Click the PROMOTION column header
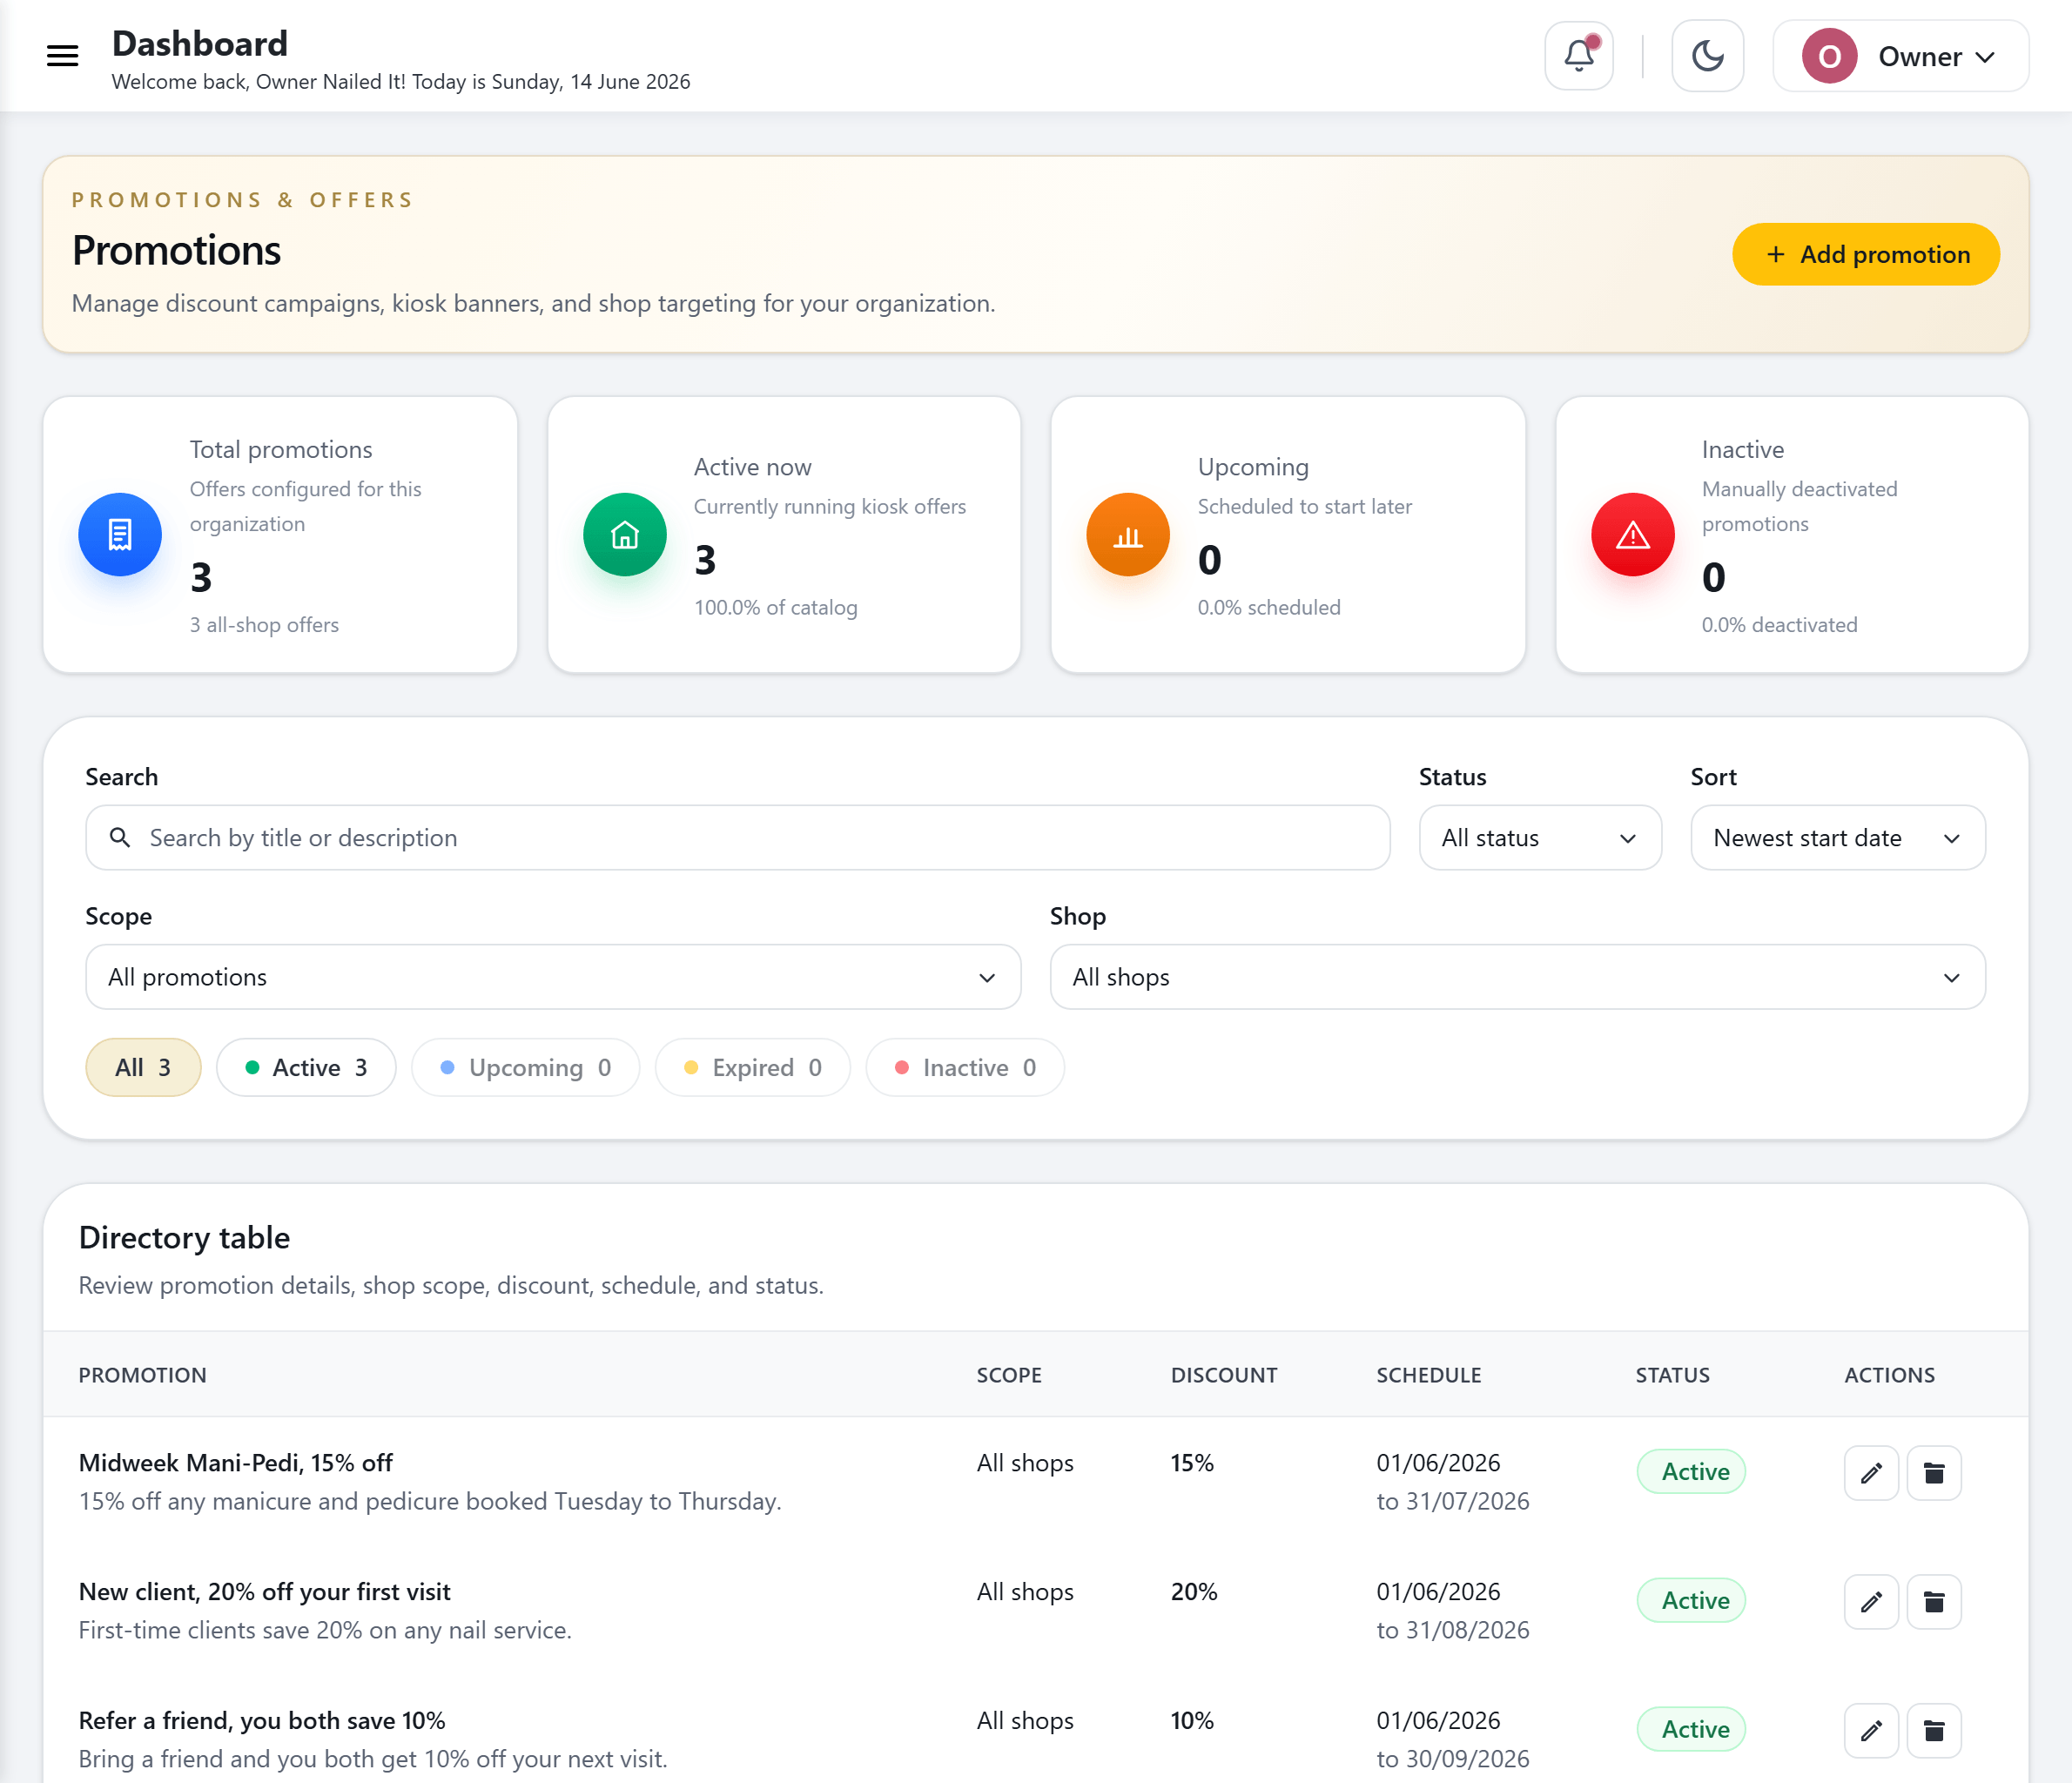The height and width of the screenshot is (1783, 2072). [x=143, y=1374]
